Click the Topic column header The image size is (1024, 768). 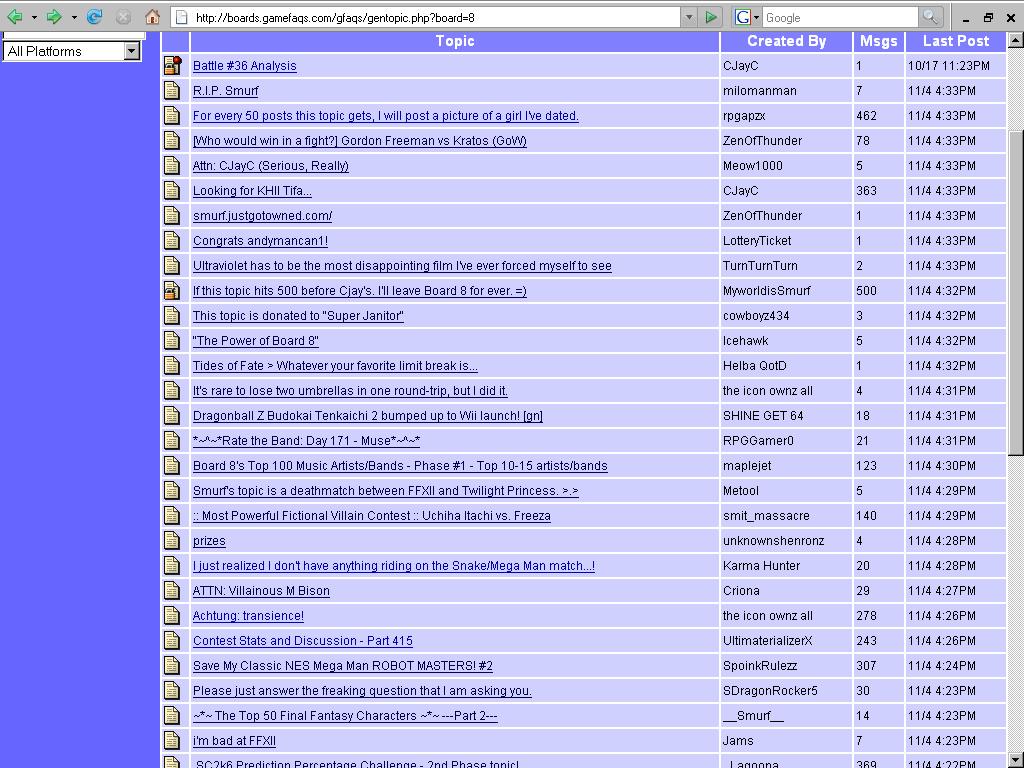[x=454, y=41]
